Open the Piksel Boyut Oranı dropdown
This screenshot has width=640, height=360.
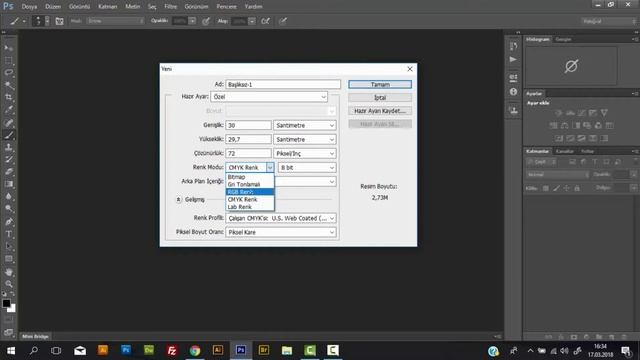tap(281, 232)
